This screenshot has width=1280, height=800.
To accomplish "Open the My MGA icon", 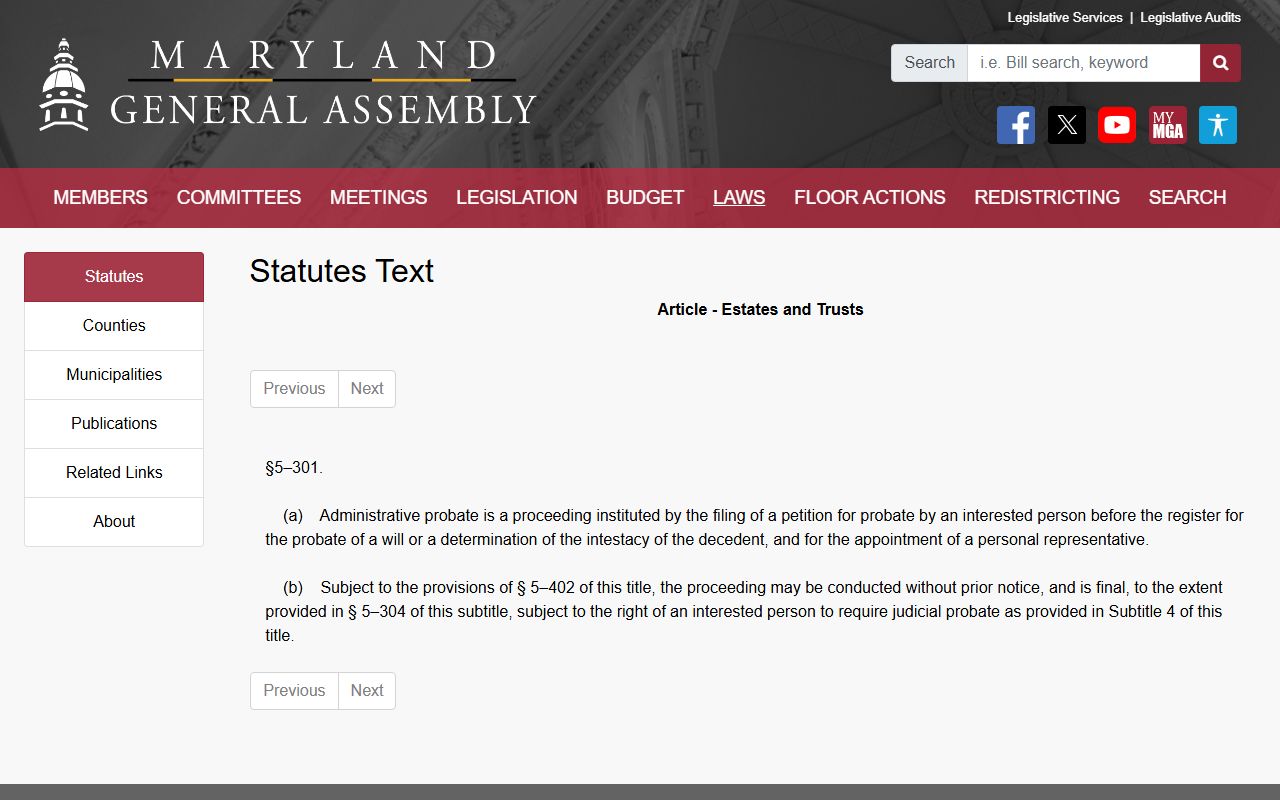I will (x=1168, y=125).
